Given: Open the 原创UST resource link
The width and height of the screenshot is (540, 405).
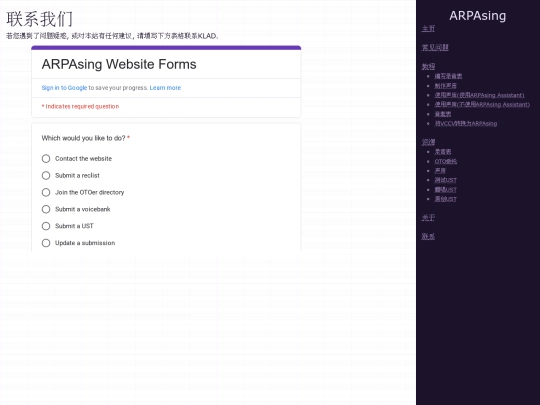Looking at the screenshot, I should coord(445,199).
